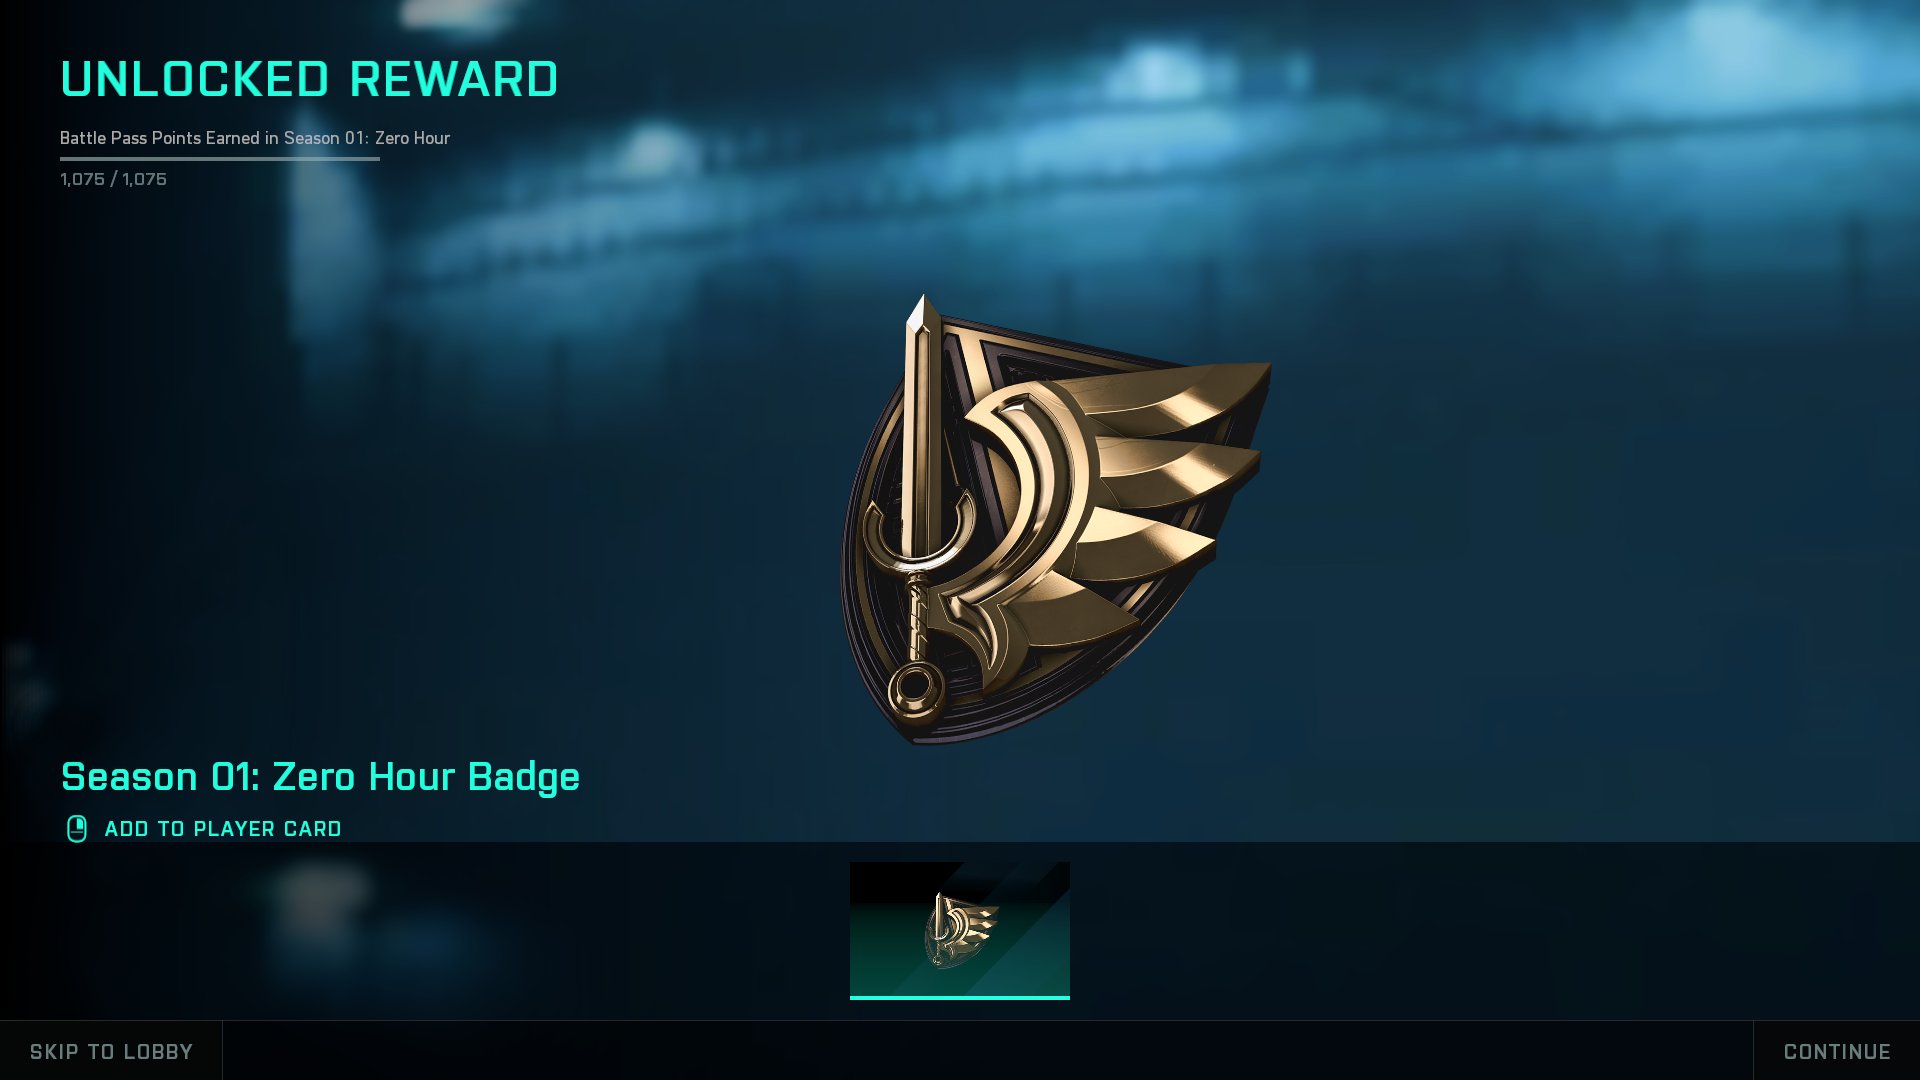Click the Battle Pass Points Earned description text
1920x1080 pixels.
coord(255,138)
